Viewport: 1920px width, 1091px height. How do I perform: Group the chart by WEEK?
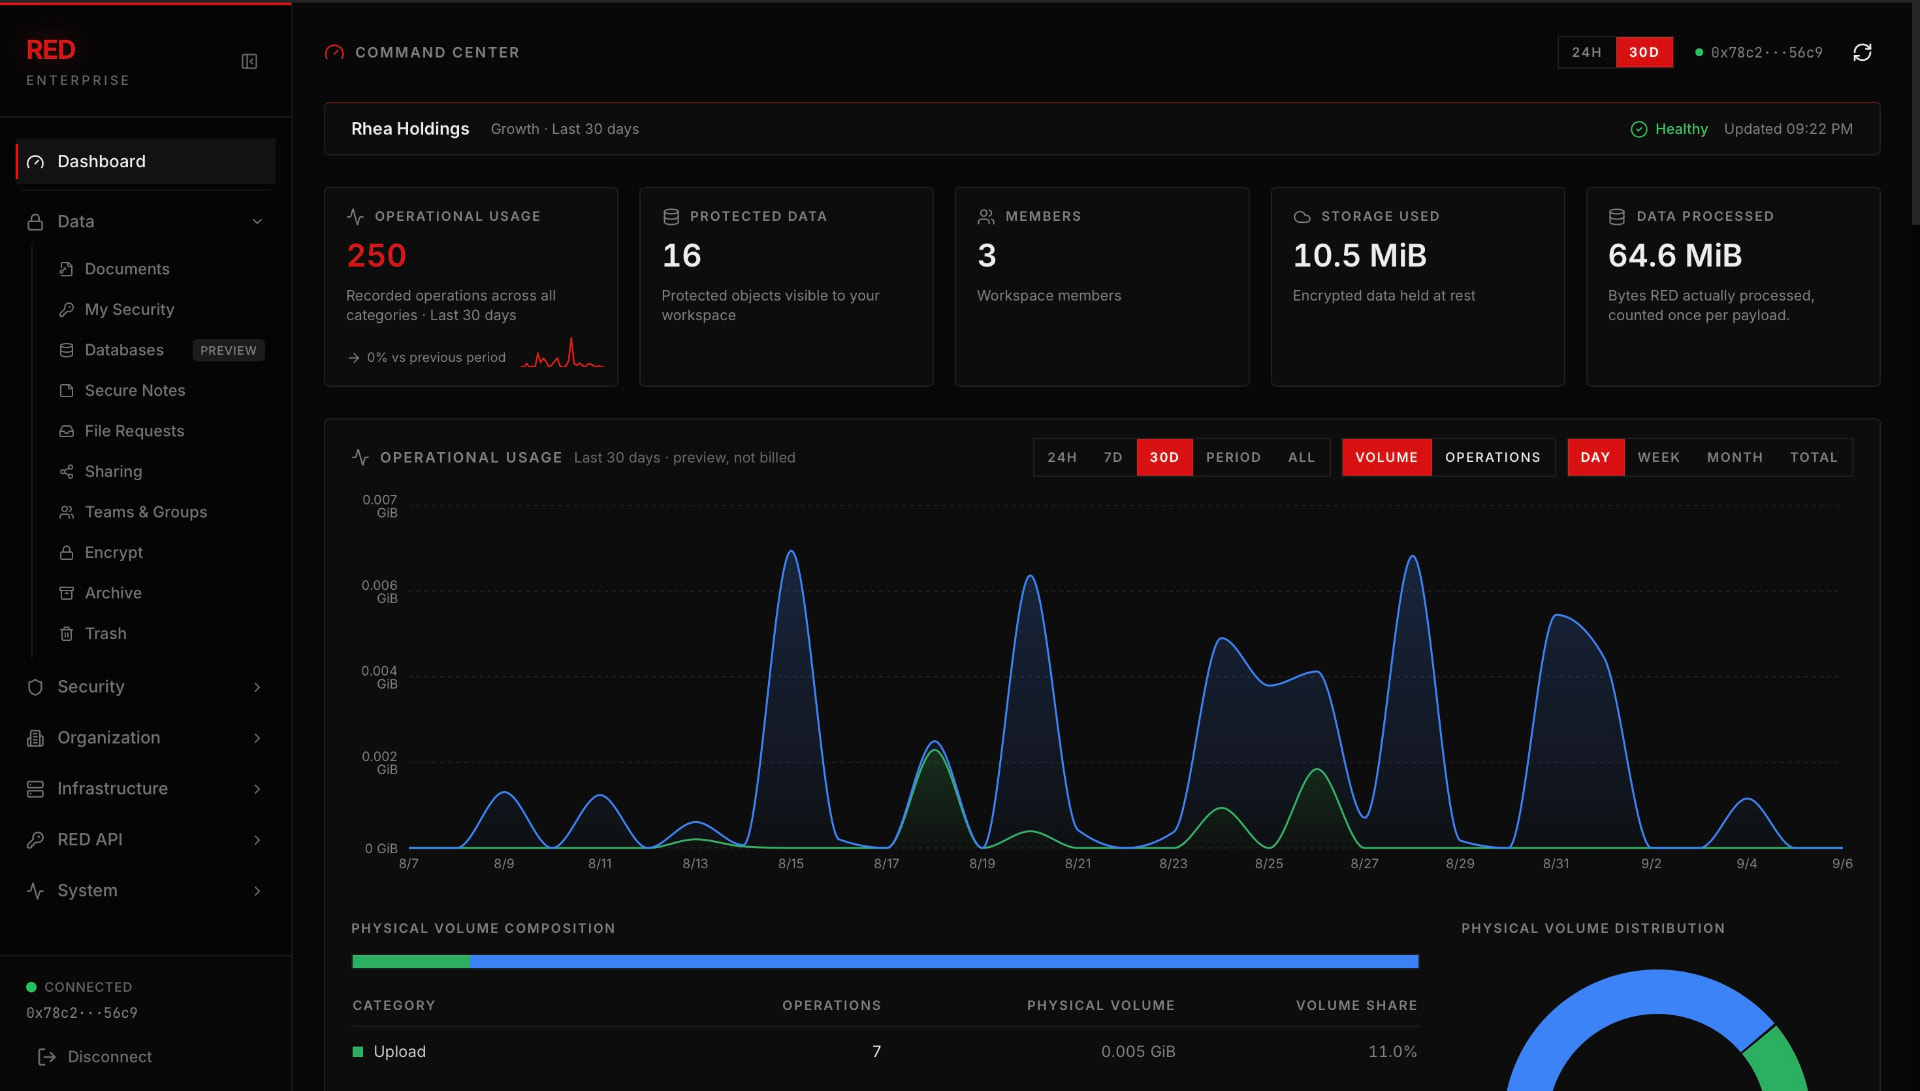pyautogui.click(x=1658, y=457)
